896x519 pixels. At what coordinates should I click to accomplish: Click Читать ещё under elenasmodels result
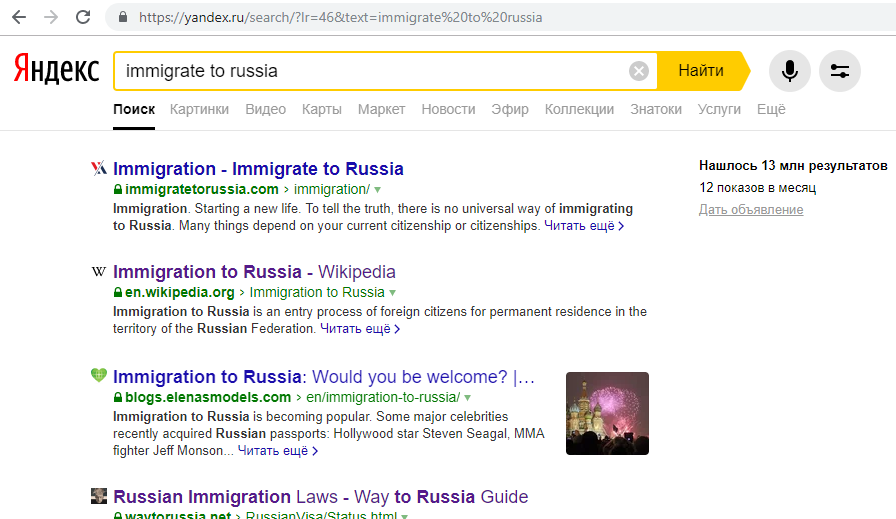tap(277, 451)
